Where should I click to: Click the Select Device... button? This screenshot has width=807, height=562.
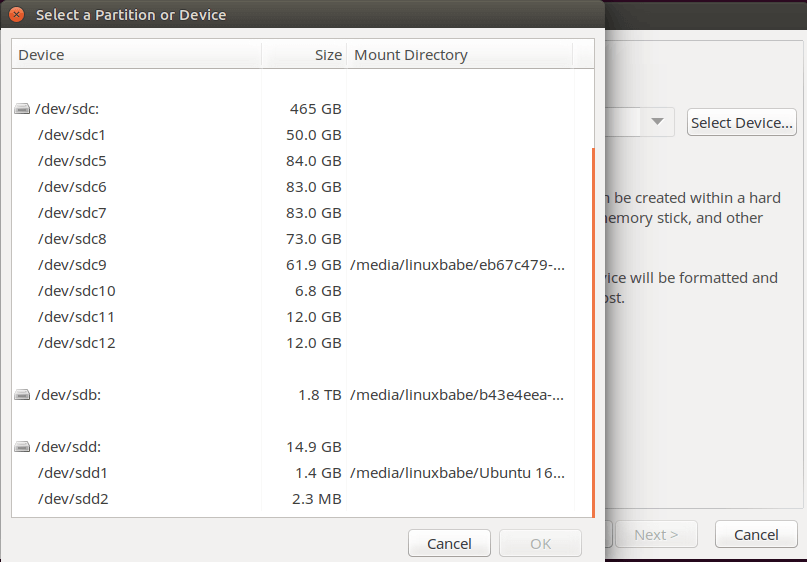[742, 122]
